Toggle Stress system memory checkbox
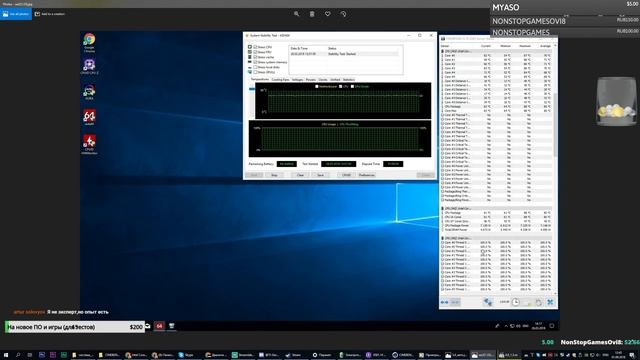Screen dimensions: 640x360 [x=255, y=62]
